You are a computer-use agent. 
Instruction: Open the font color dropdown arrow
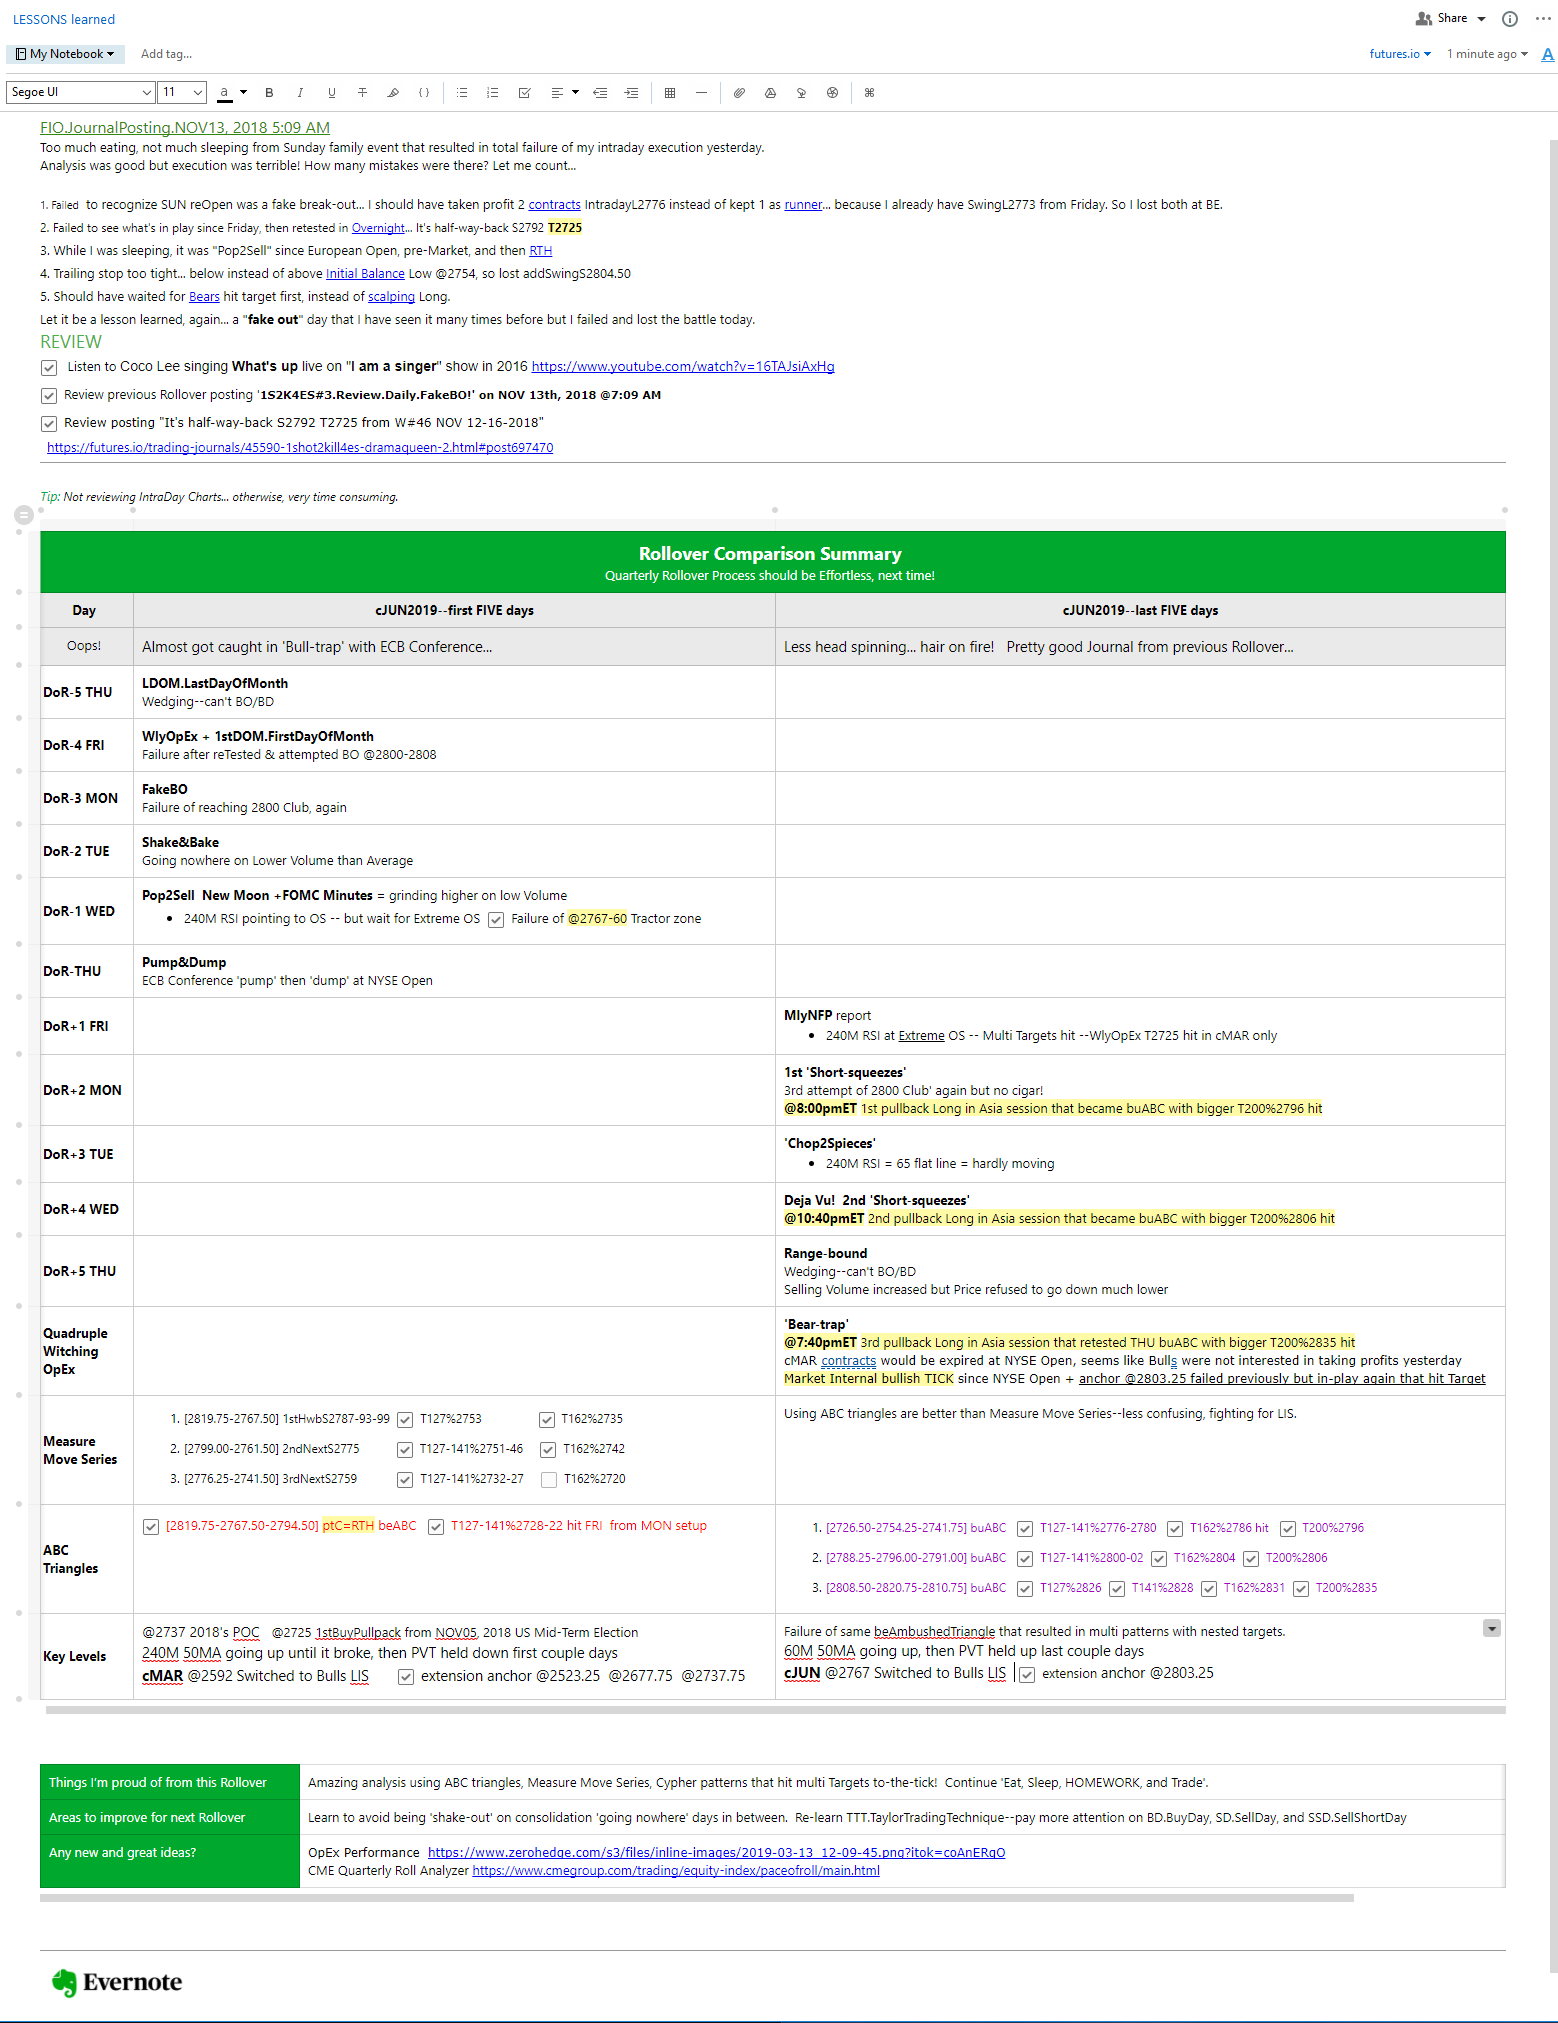tap(243, 93)
